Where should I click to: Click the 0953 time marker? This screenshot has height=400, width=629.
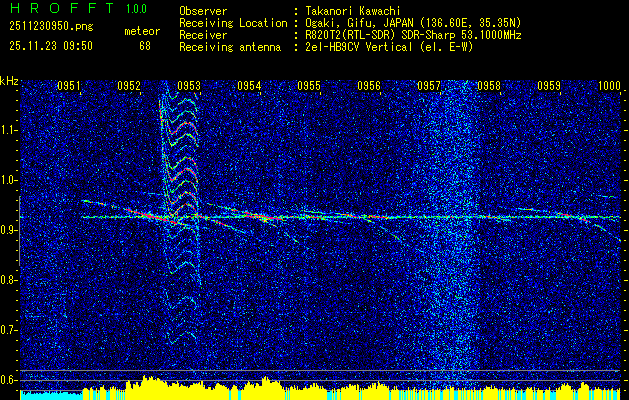coord(188,87)
